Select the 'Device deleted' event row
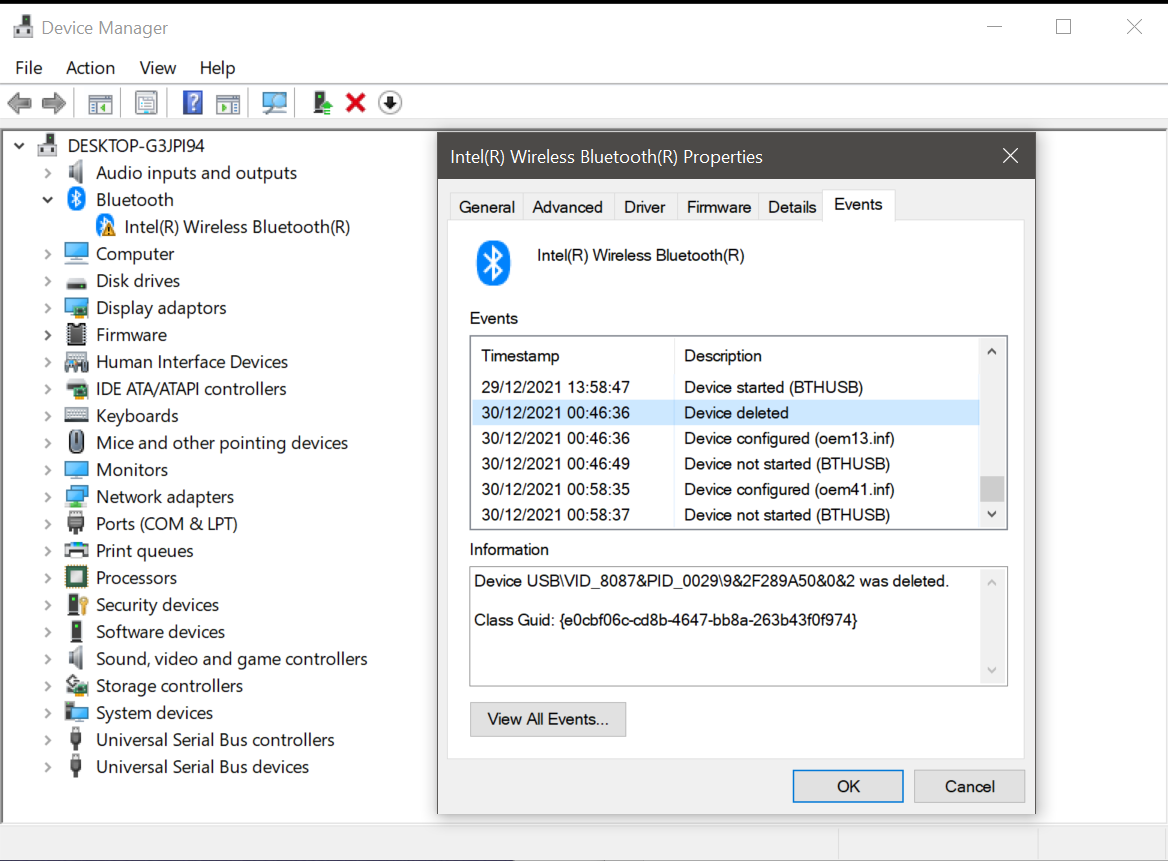1168x861 pixels. [x=726, y=413]
